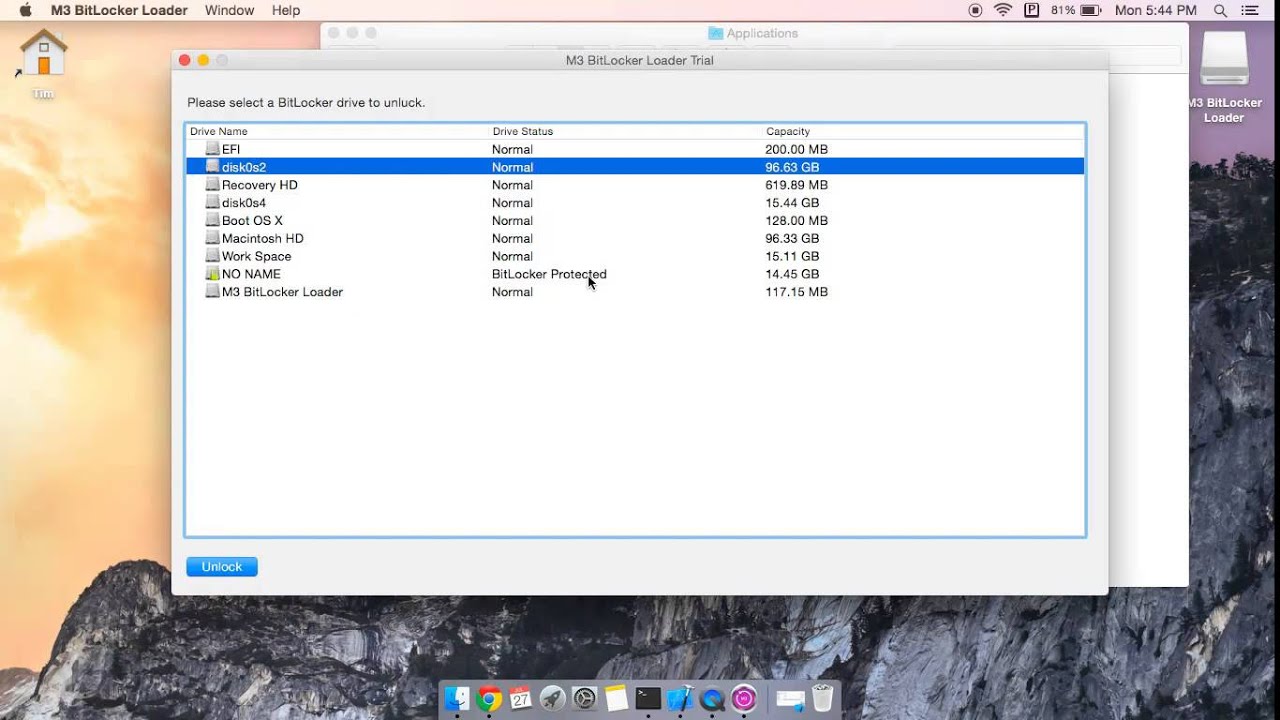Select the Recovery HD drive icon

click(212, 185)
